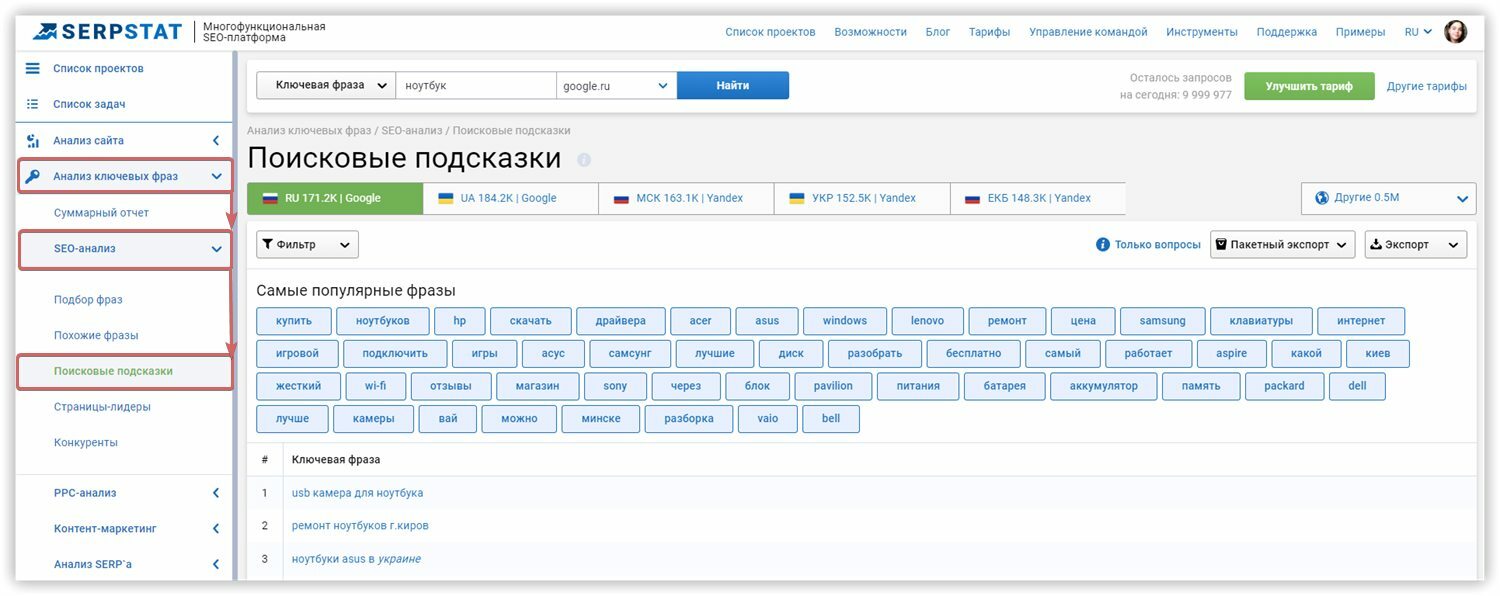
Task: Click the драйвера popular phrase tag
Action: coord(621,321)
